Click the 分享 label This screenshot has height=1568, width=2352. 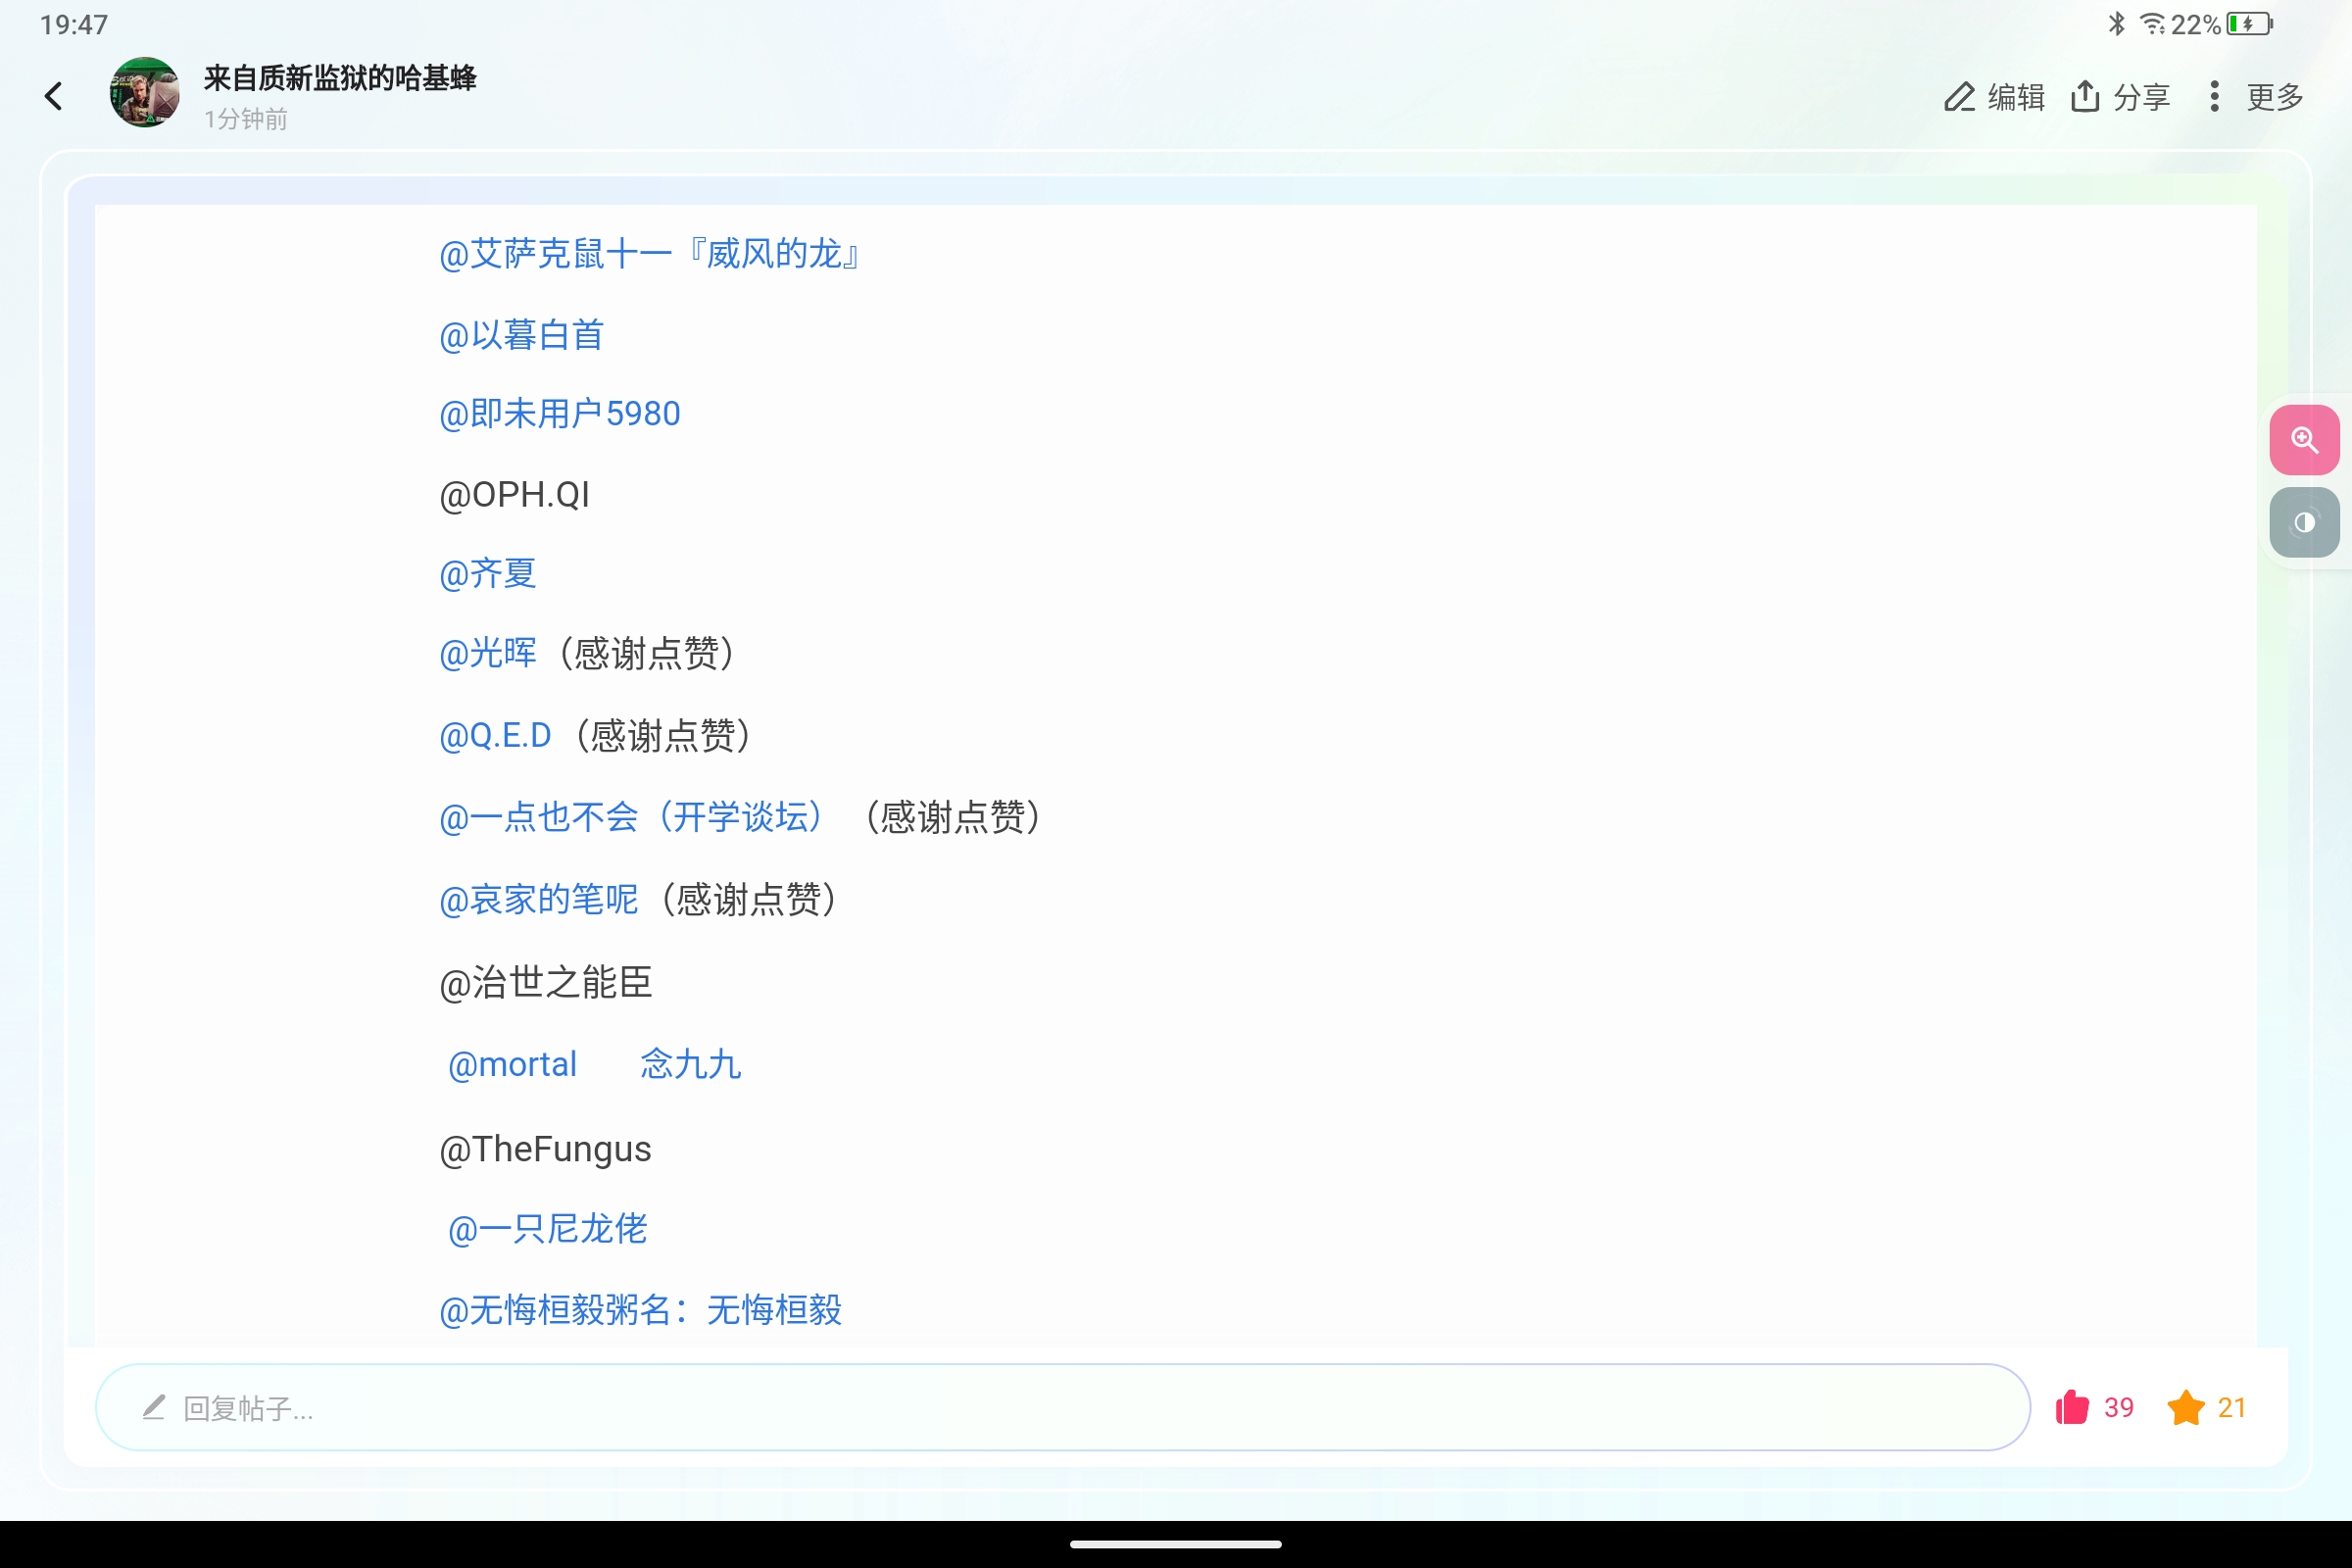click(2142, 97)
